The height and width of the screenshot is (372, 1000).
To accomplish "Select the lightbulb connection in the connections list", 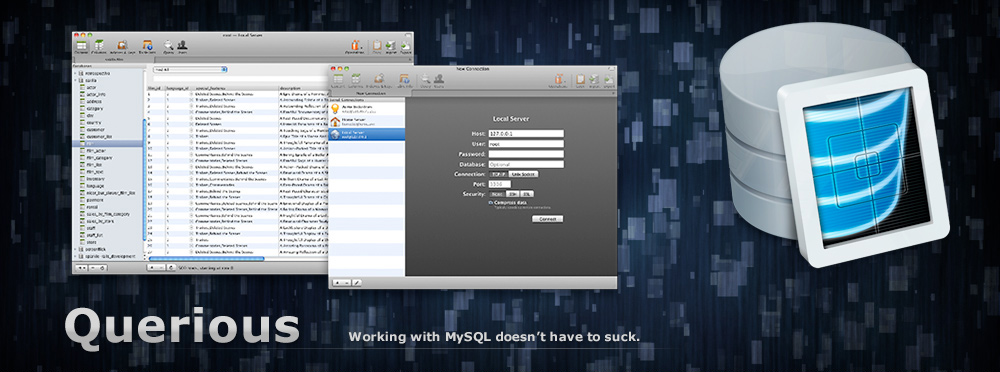I will (x=367, y=109).
